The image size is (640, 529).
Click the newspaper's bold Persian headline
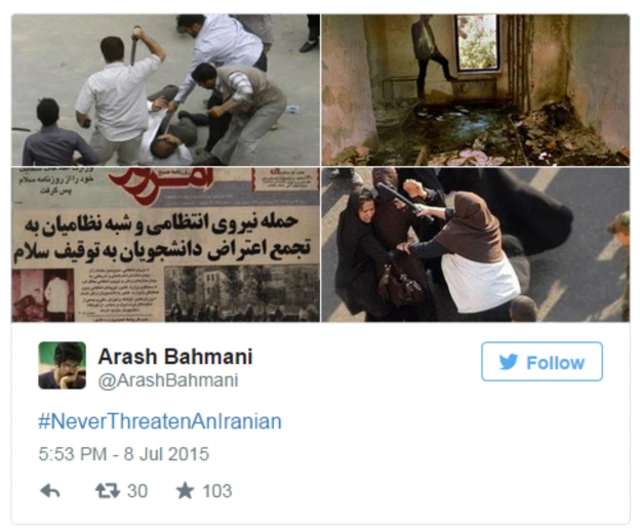click(x=162, y=237)
